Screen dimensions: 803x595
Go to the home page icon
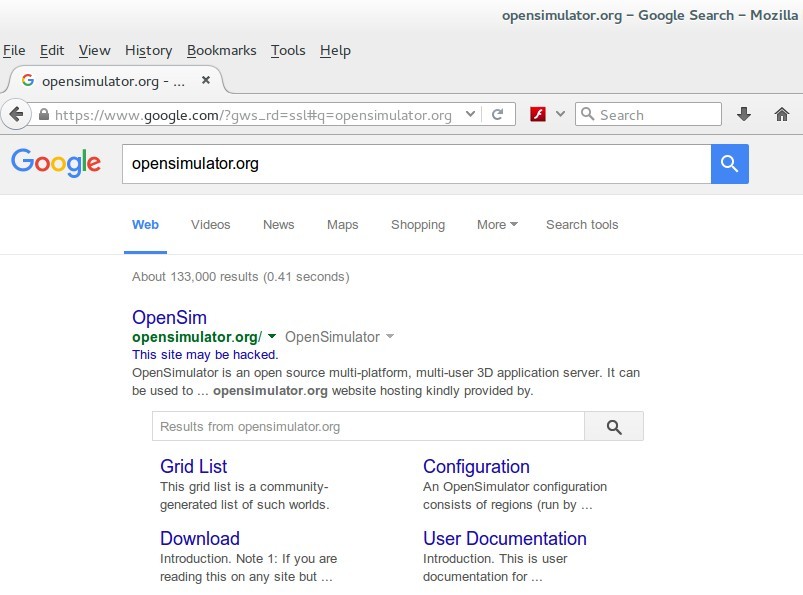[x=781, y=114]
